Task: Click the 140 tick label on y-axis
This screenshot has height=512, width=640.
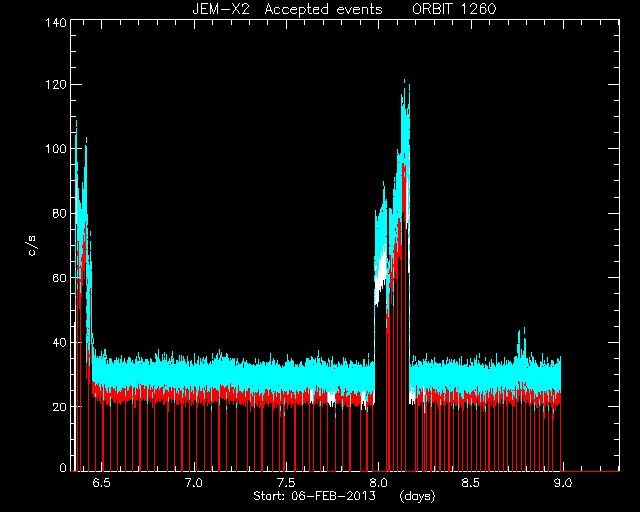Action: pyautogui.click(x=56, y=23)
